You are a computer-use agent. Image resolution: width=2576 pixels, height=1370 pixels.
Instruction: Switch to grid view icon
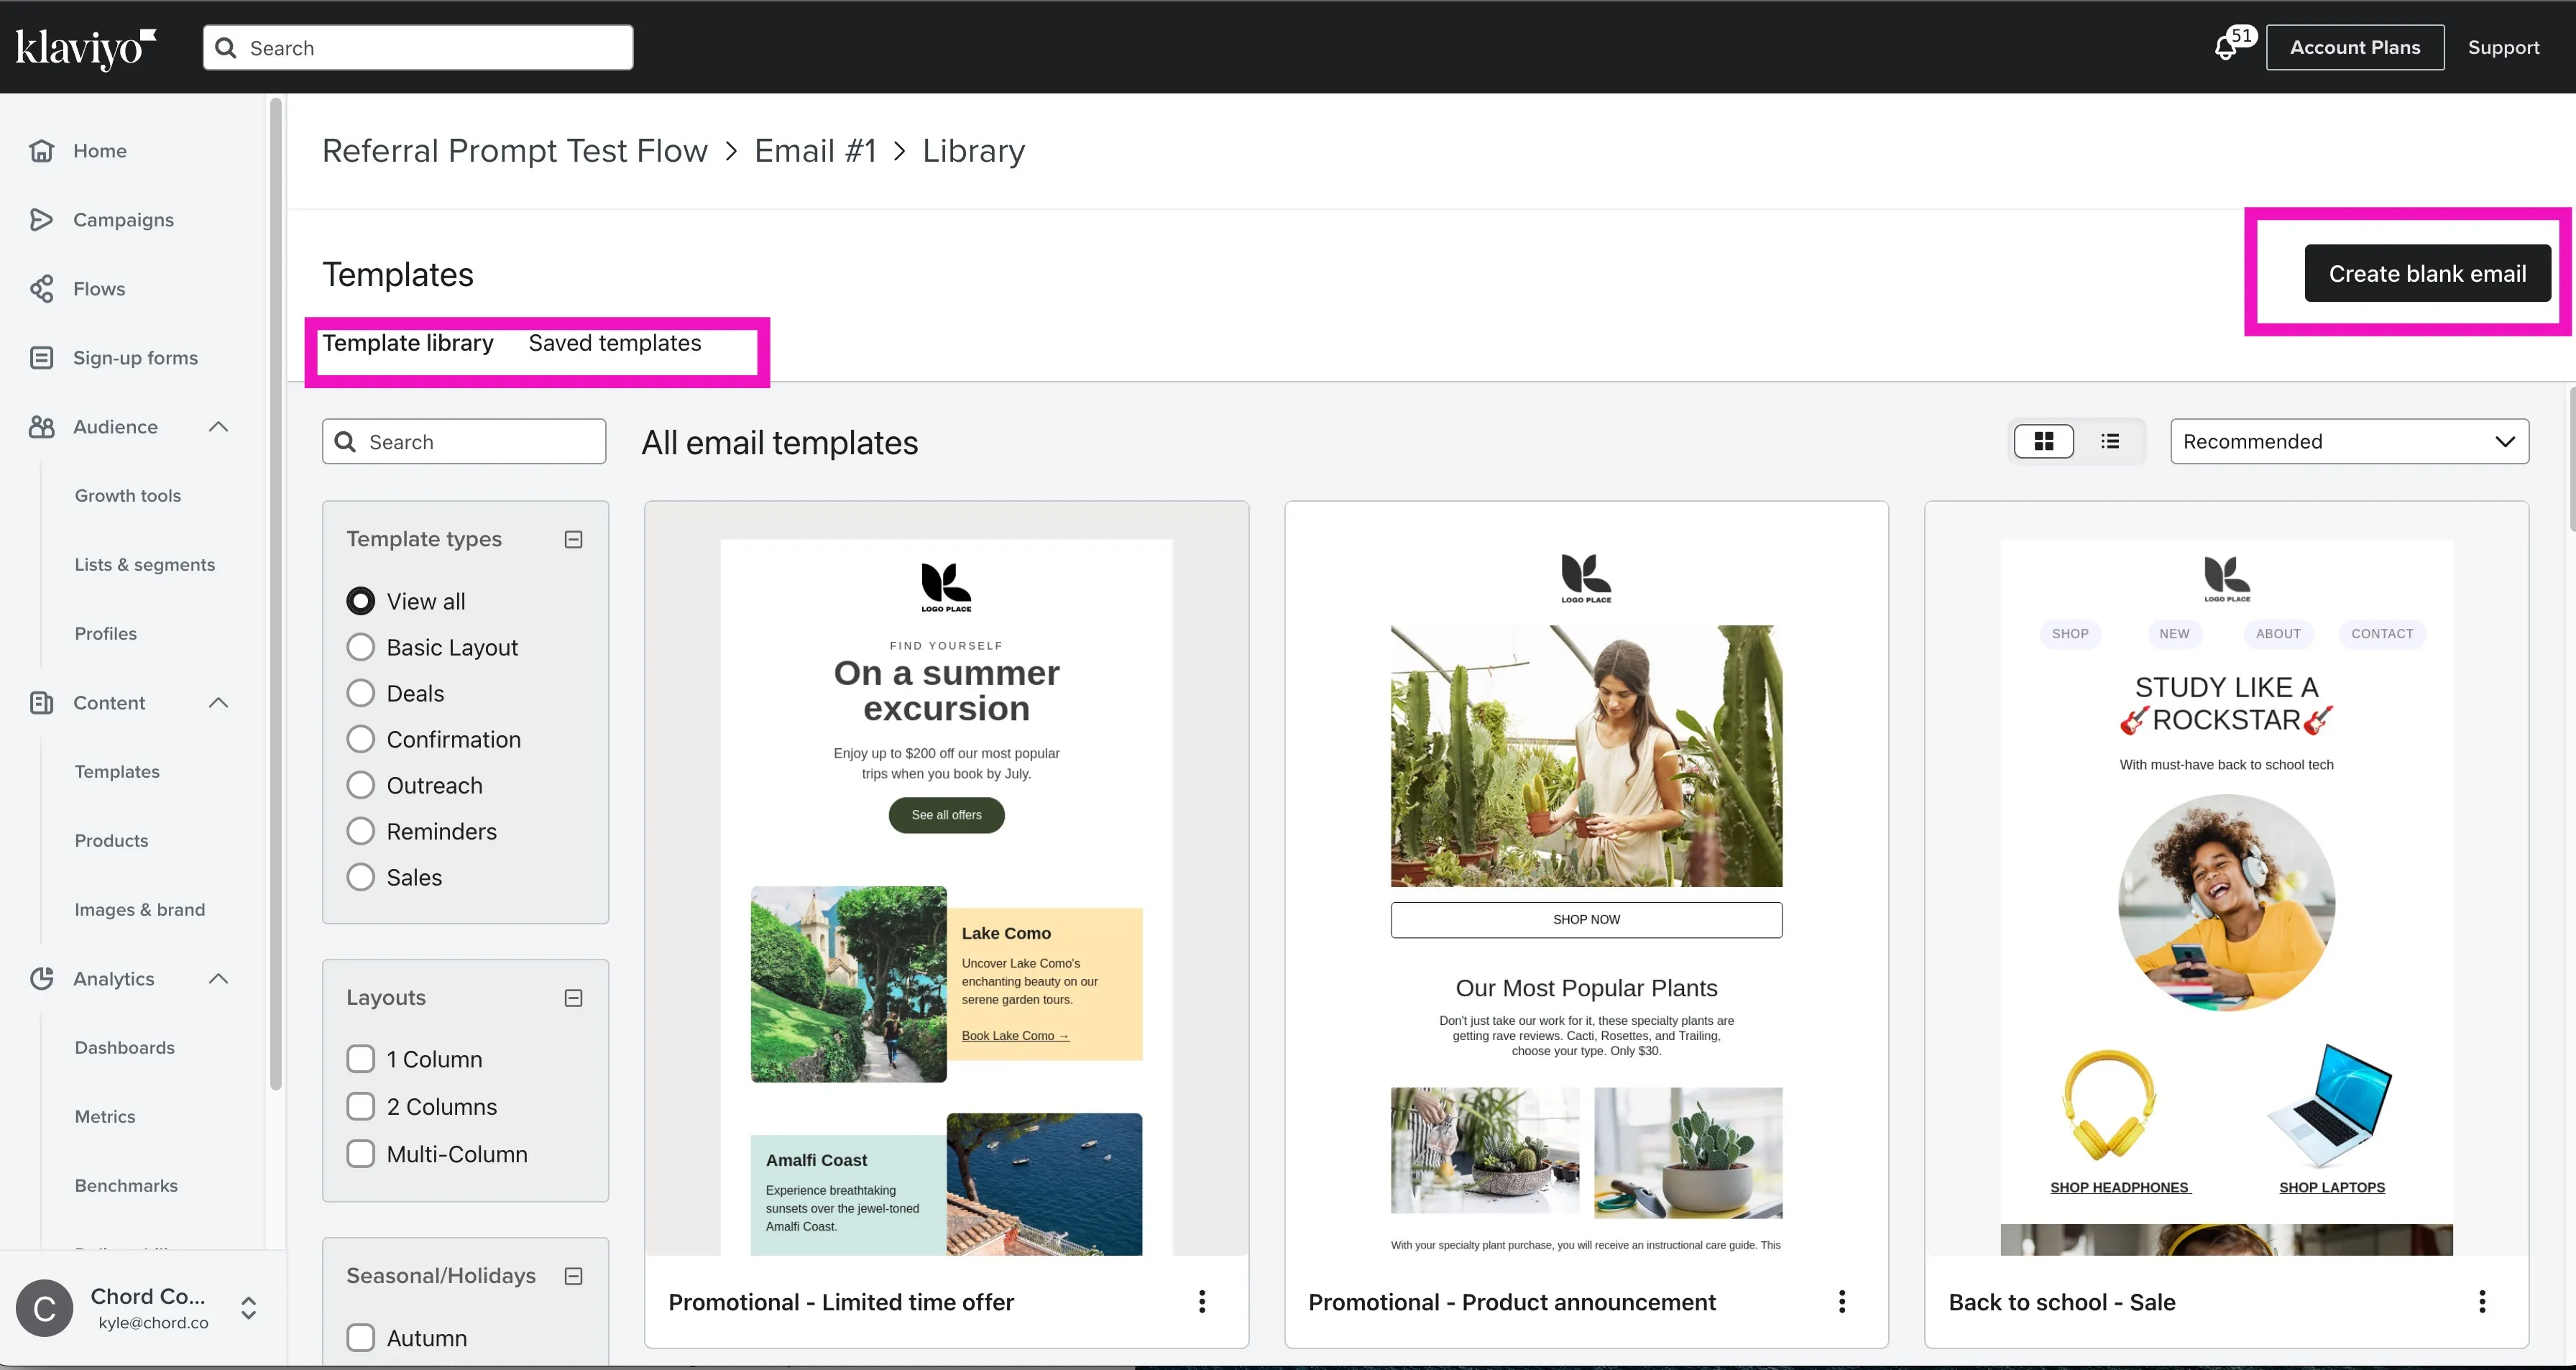click(2043, 441)
